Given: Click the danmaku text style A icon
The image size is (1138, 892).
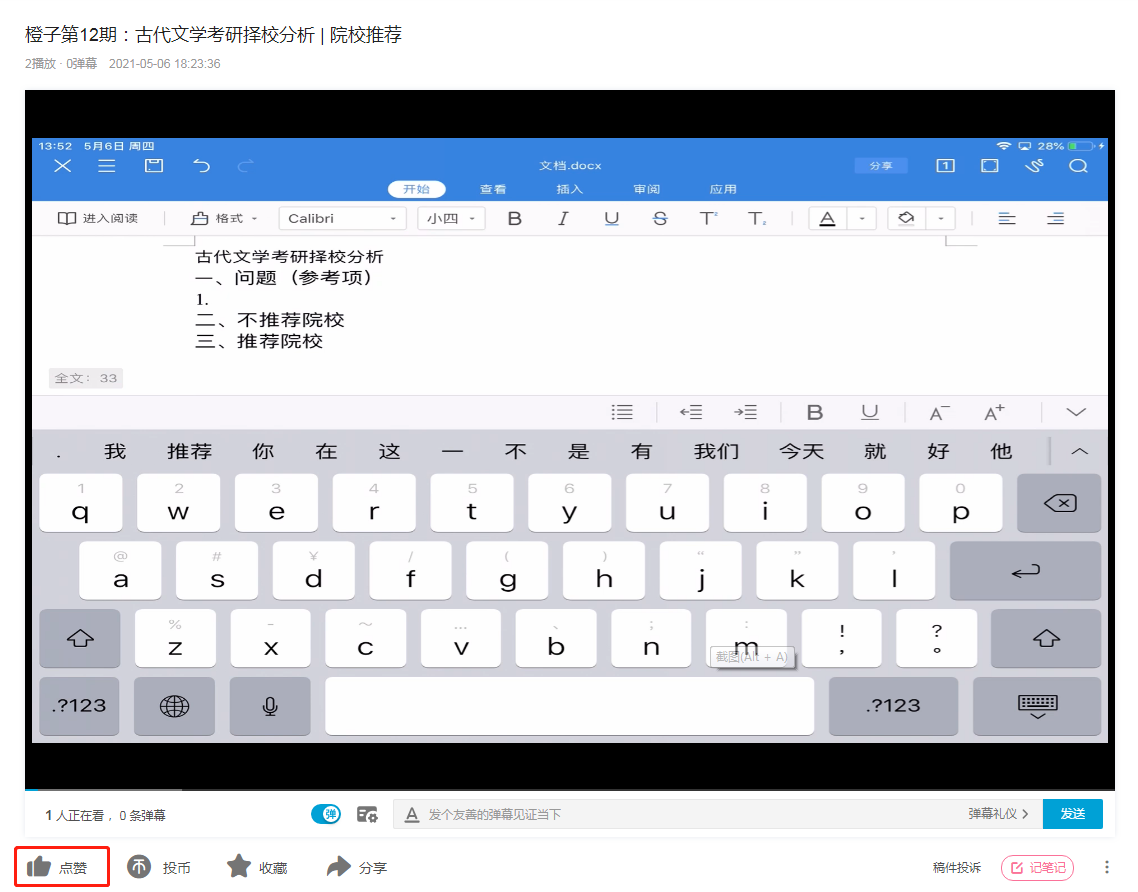Looking at the screenshot, I should point(412,814).
